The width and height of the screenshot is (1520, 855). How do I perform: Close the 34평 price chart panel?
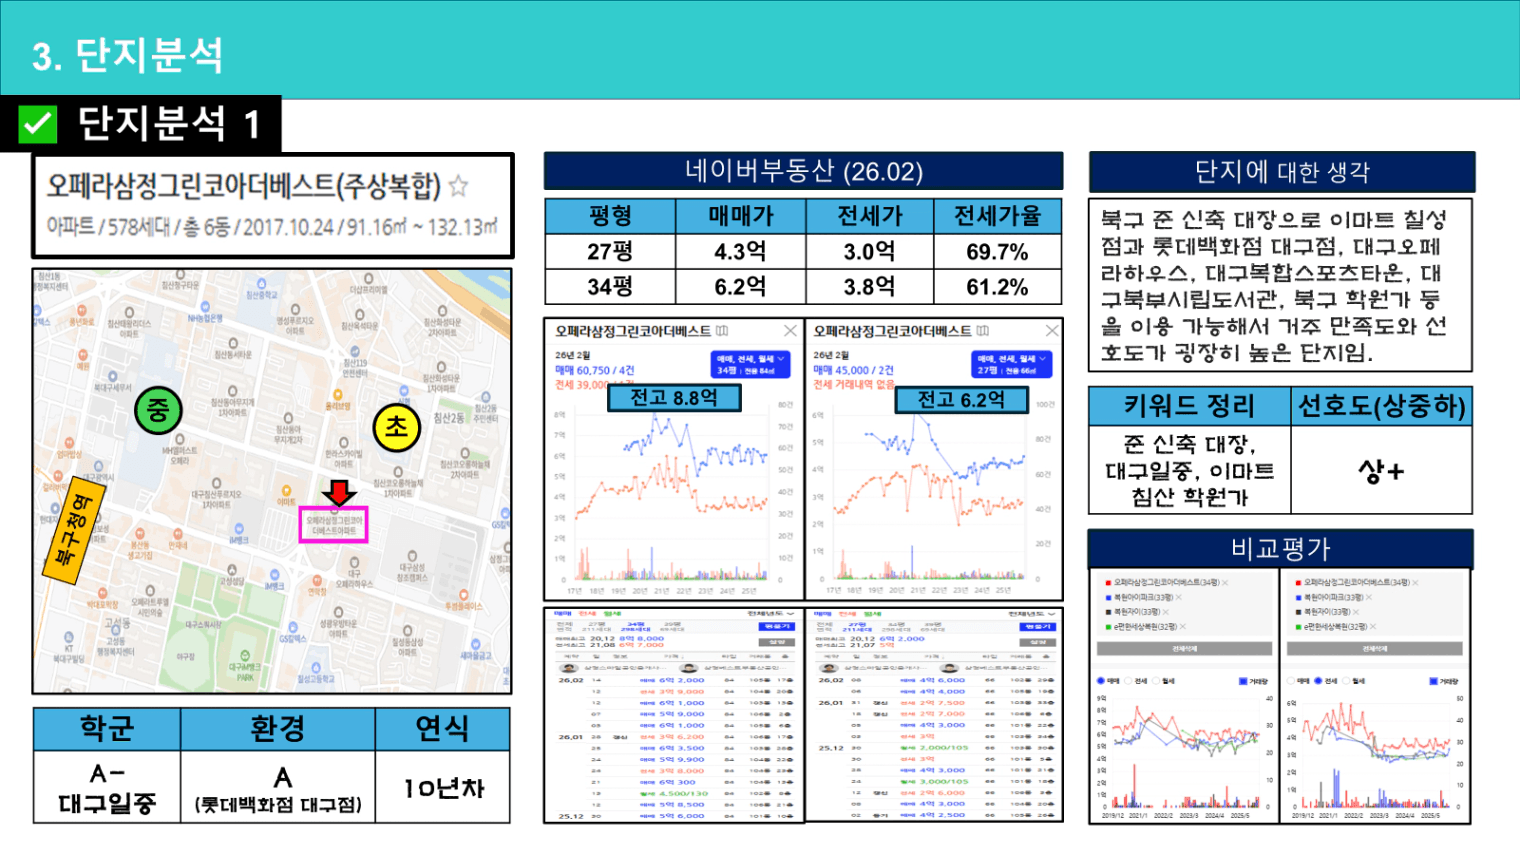coord(790,331)
